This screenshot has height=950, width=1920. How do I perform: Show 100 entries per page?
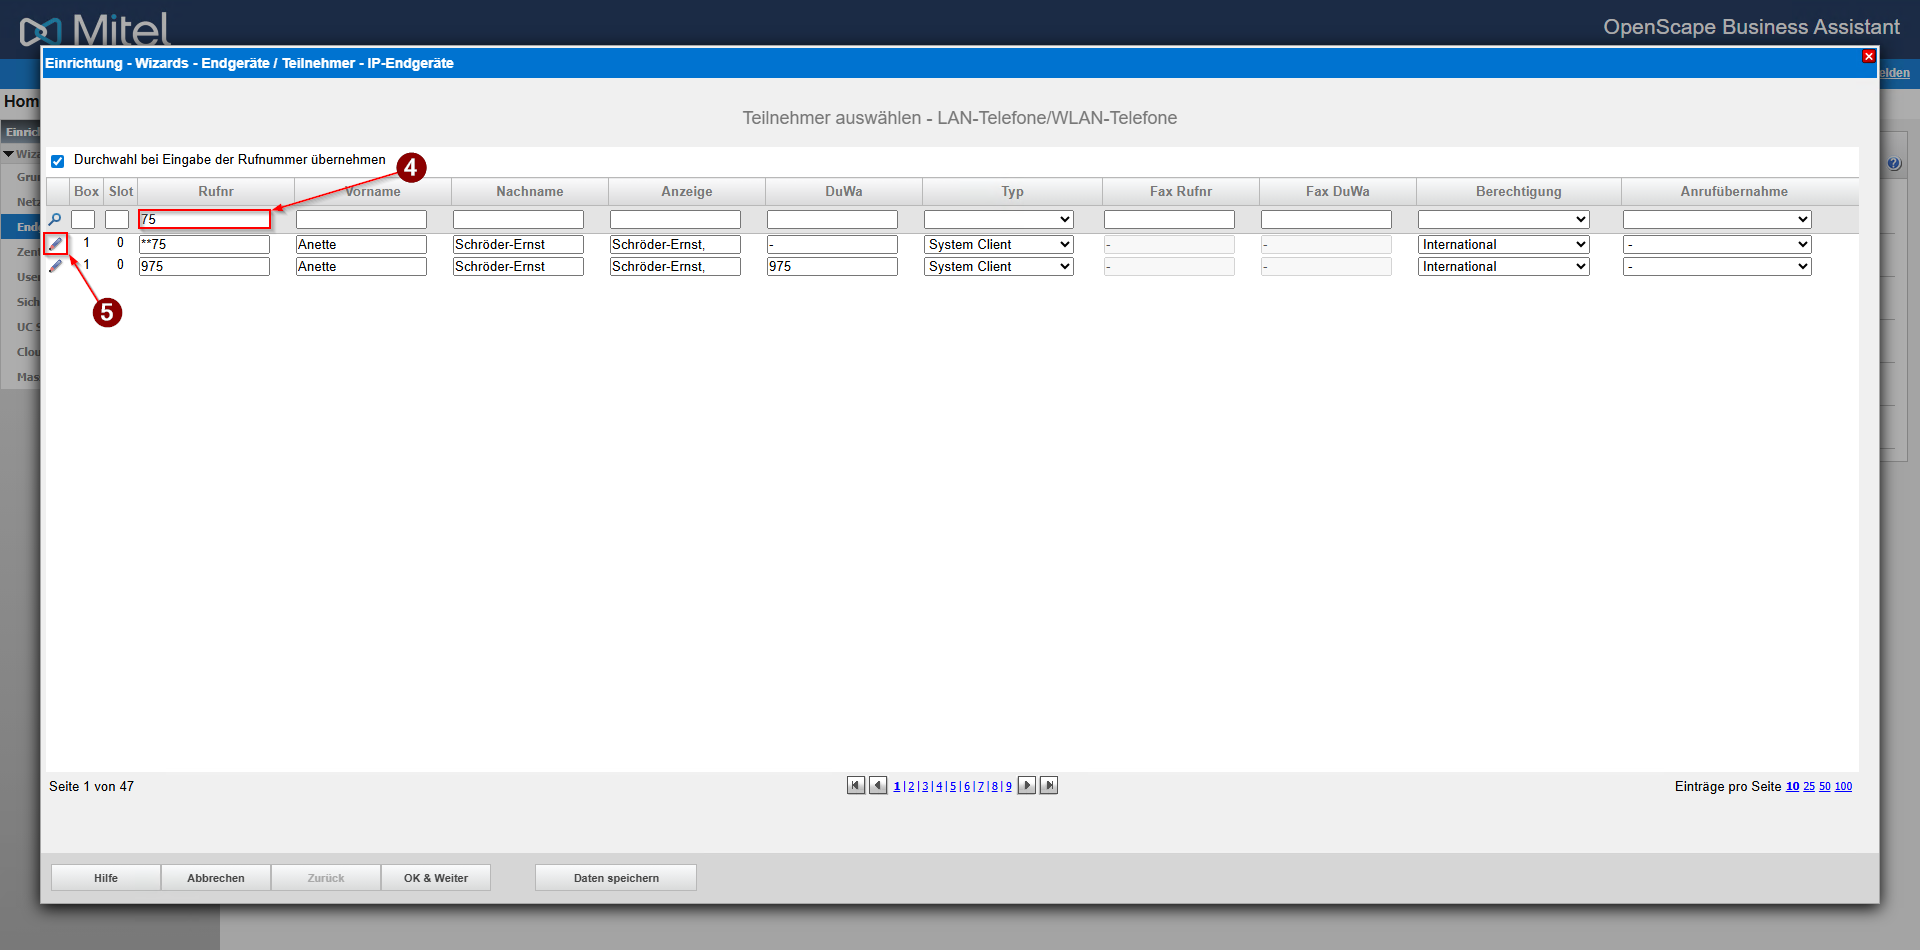pyautogui.click(x=1843, y=787)
